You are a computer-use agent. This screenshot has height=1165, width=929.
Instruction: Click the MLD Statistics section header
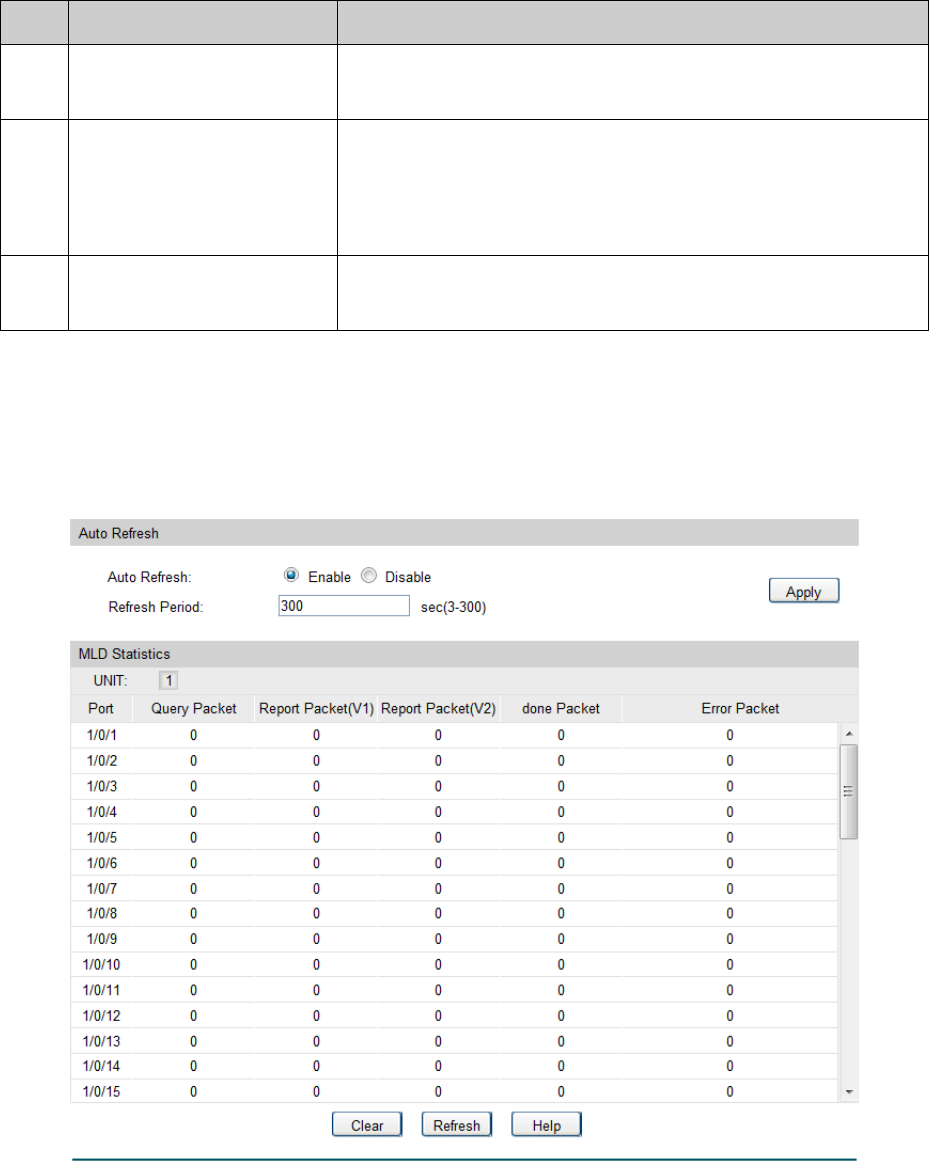click(464, 654)
